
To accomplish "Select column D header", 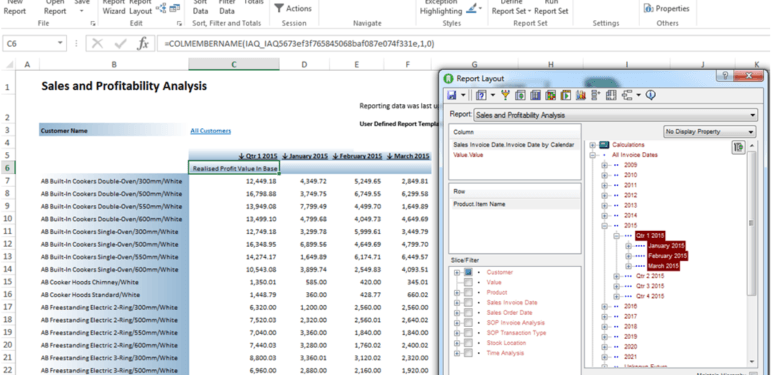I will (x=304, y=64).
